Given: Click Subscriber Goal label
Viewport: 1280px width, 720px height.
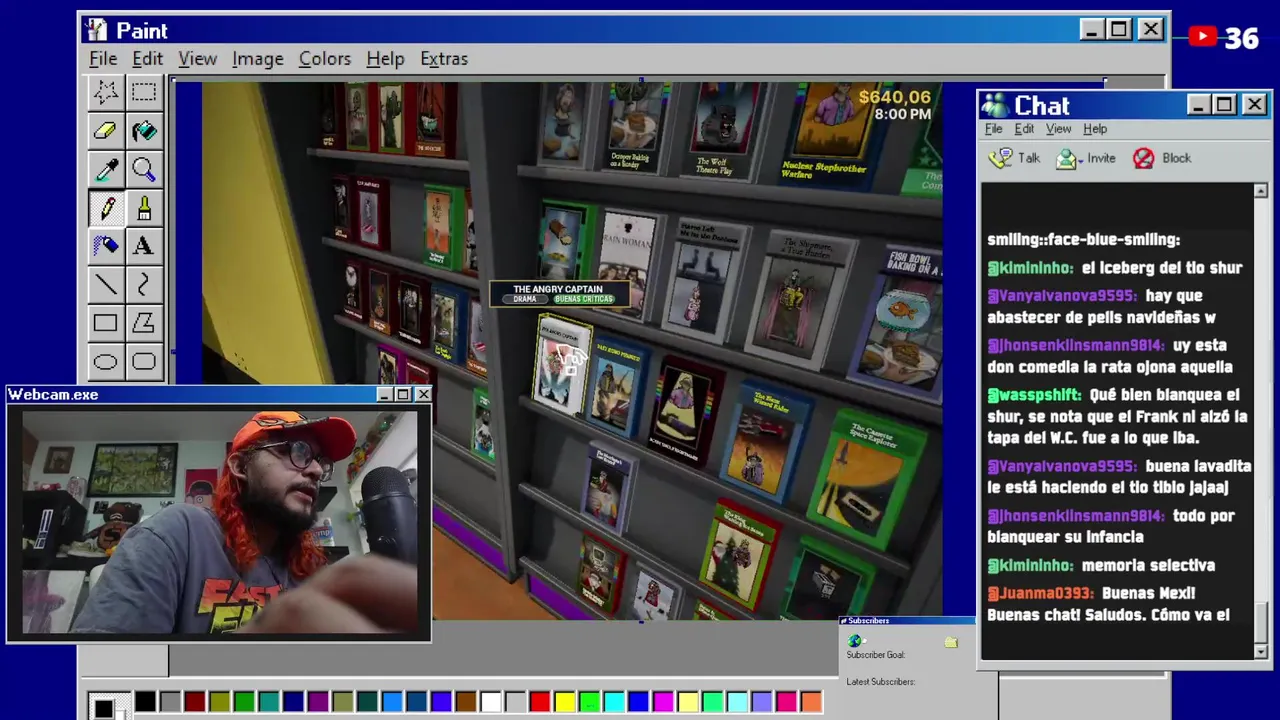Looking at the screenshot, I should click(x=875, y=655).
